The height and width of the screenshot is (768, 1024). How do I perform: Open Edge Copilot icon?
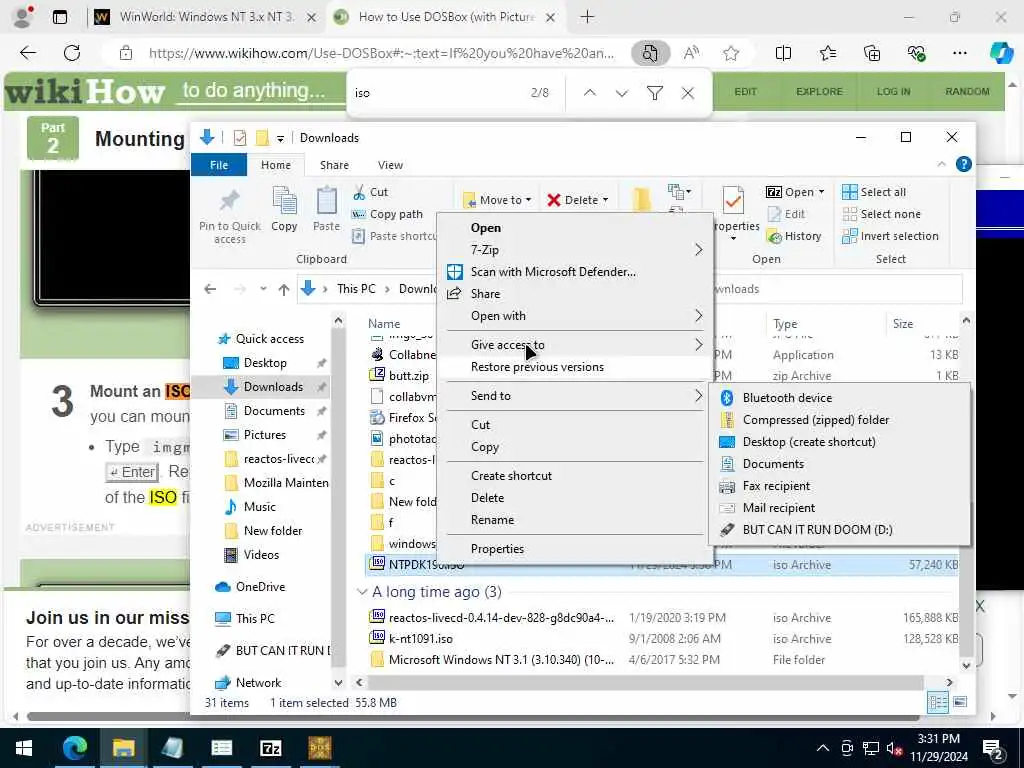tap(1001, 53)
